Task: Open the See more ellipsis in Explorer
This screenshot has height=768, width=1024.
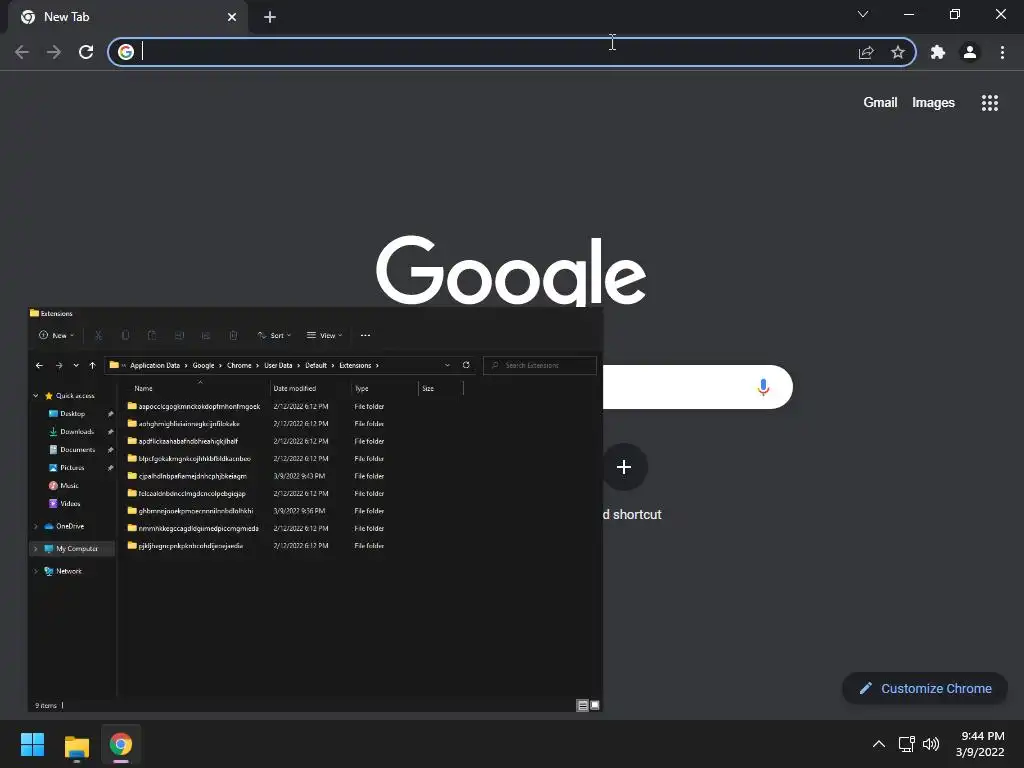Action: coord(365,335)
